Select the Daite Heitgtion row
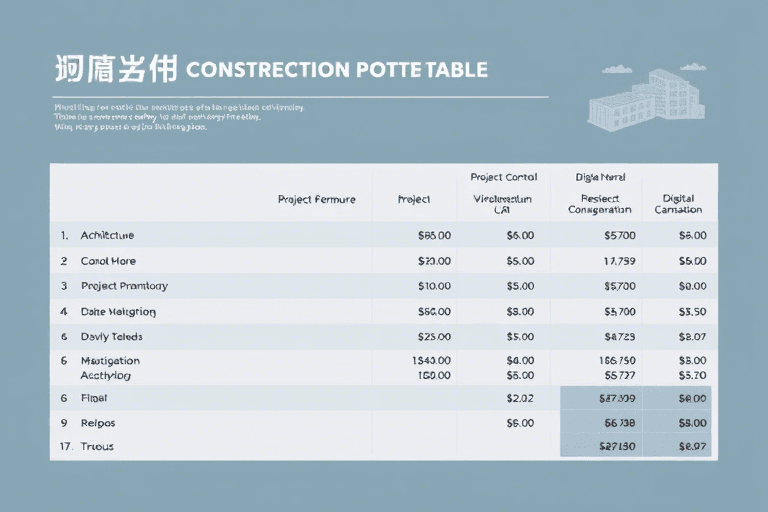 pyautogui.click(x=384, y=312)
